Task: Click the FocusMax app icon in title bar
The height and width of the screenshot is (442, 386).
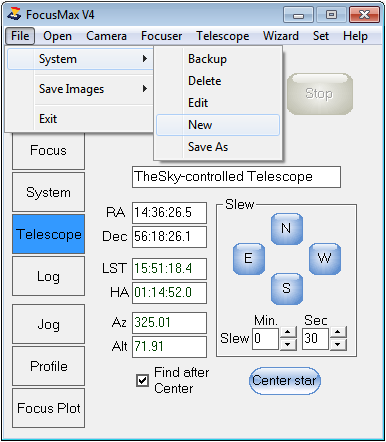Action: [x=14, y=14]
